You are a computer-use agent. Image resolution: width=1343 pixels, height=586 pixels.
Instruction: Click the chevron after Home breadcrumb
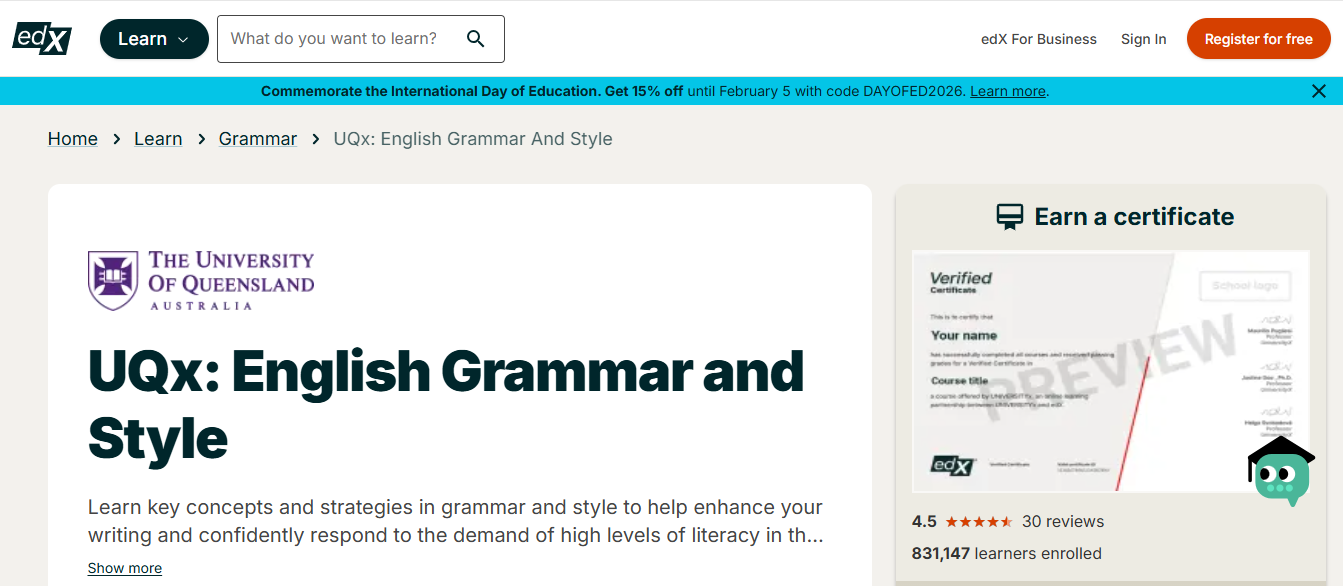tap(116, 140)
